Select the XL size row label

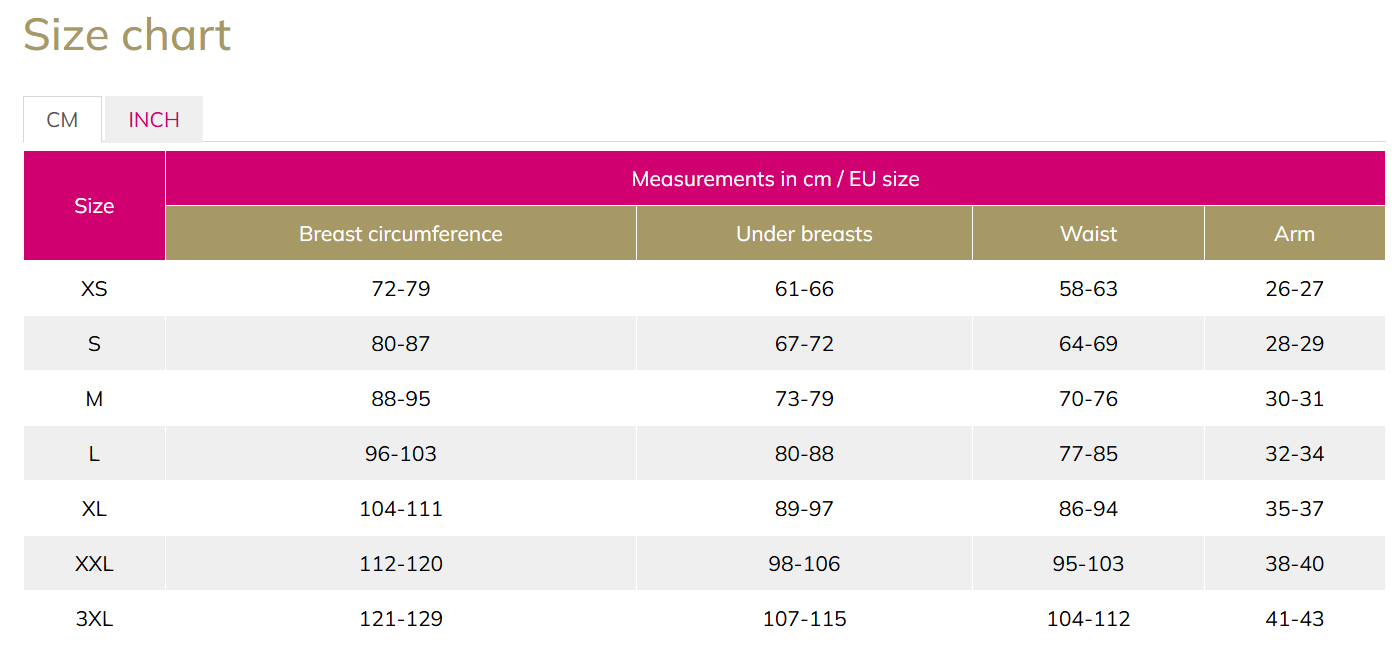pos(94,509)
